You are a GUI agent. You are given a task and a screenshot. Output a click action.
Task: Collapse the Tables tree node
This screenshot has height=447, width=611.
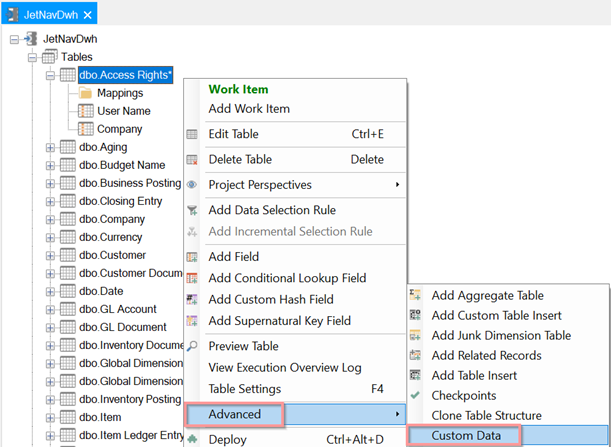pos(33,57)
